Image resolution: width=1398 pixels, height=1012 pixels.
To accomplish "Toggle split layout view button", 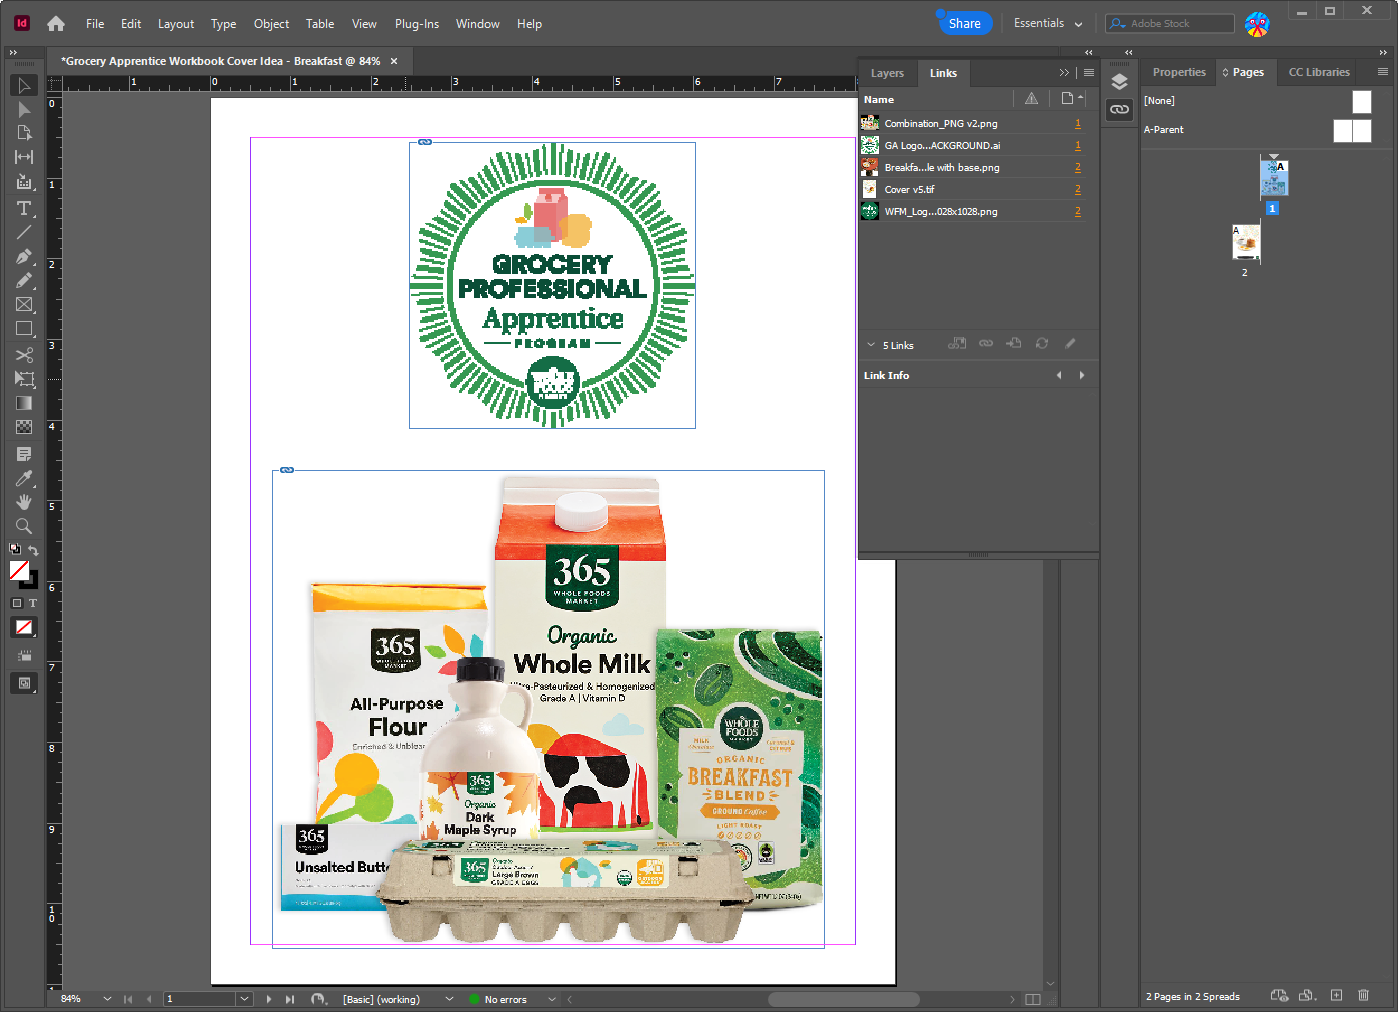I will (x=1033, y=999).
